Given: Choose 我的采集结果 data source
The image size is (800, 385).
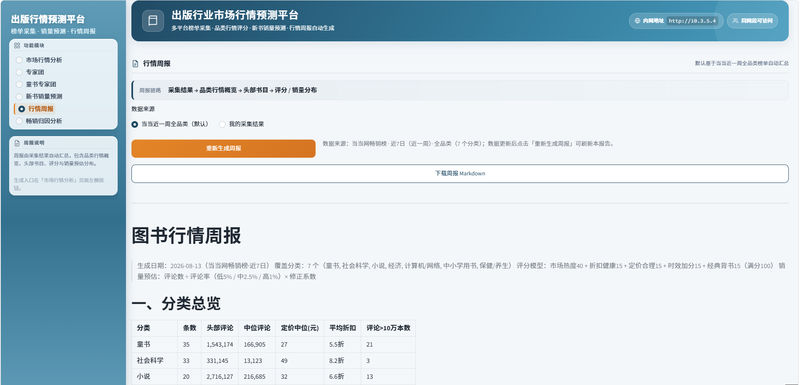Looking at the screenshot, I should (241, 124).
